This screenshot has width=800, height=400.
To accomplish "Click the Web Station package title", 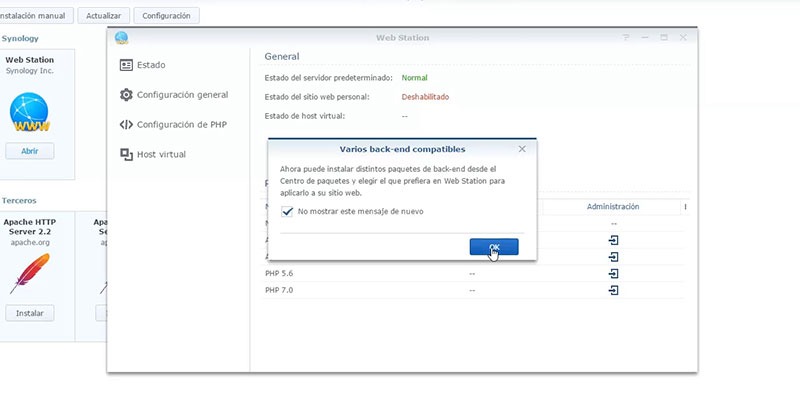I will tap(30, 60).
